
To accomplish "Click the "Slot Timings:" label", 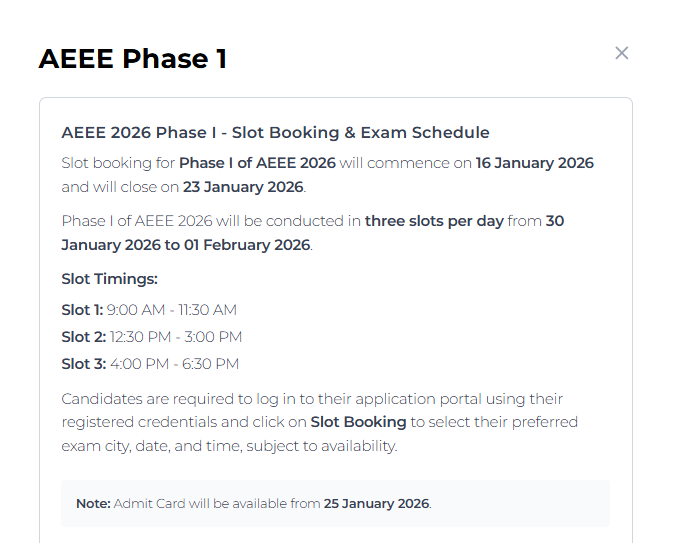I will point(110,279).
